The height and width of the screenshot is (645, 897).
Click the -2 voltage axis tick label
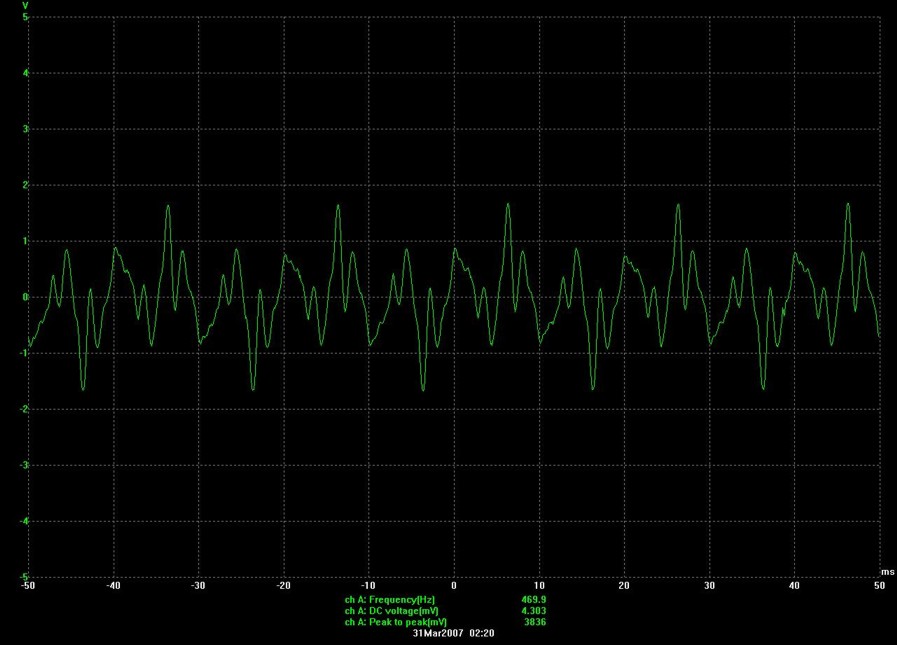[x=24, y=409]
